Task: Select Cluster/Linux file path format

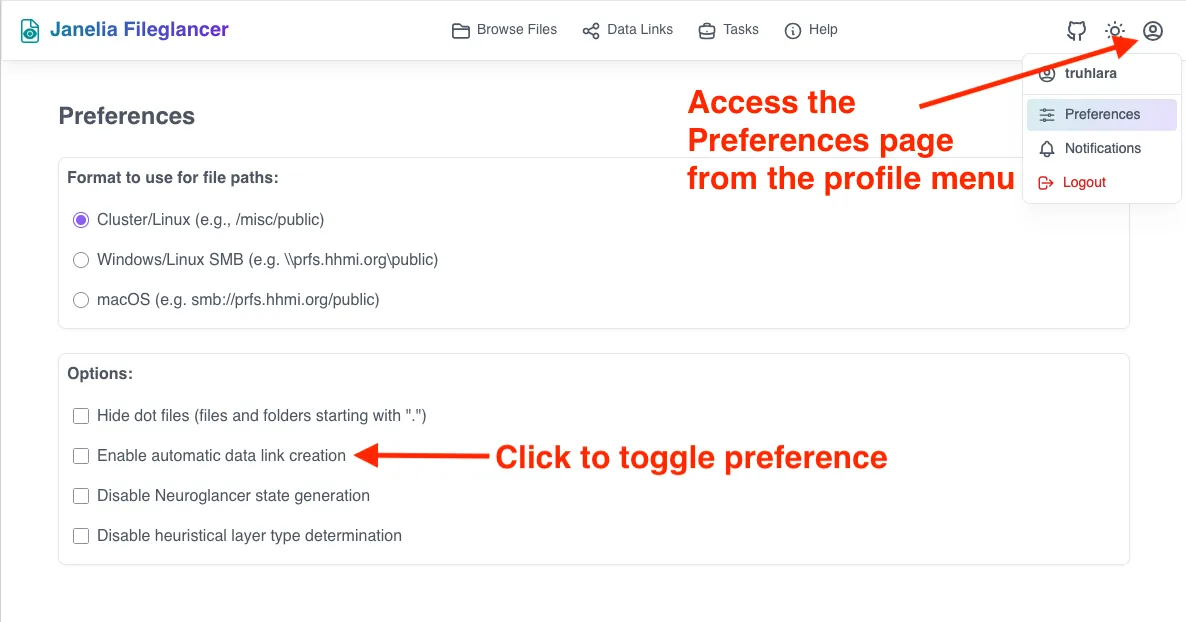Action: tap(81, 220)
